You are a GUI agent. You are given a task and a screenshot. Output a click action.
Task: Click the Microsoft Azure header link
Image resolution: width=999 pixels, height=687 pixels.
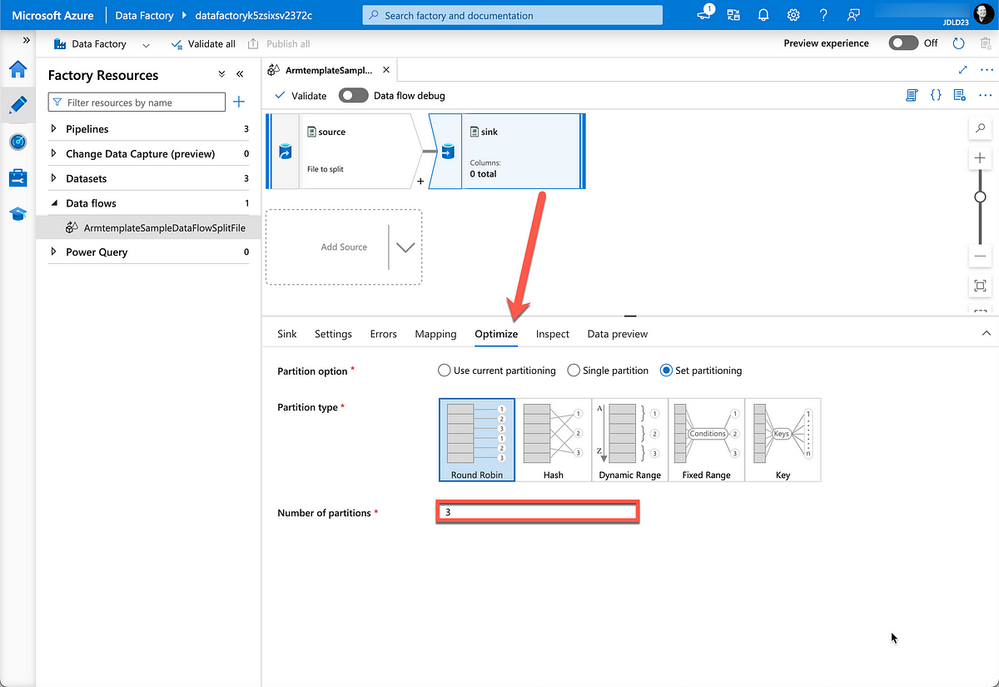click(x=52, y=15)
